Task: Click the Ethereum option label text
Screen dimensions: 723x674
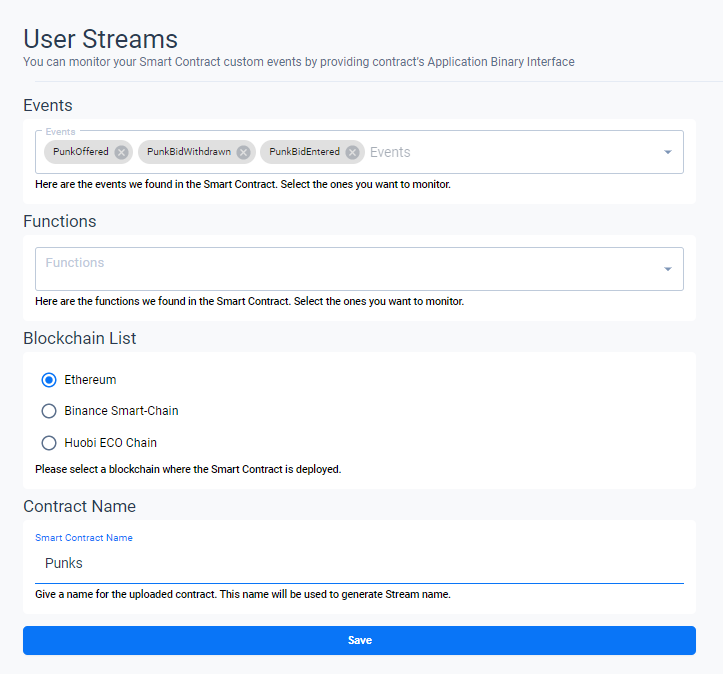Action: click(x=90, y=380)
